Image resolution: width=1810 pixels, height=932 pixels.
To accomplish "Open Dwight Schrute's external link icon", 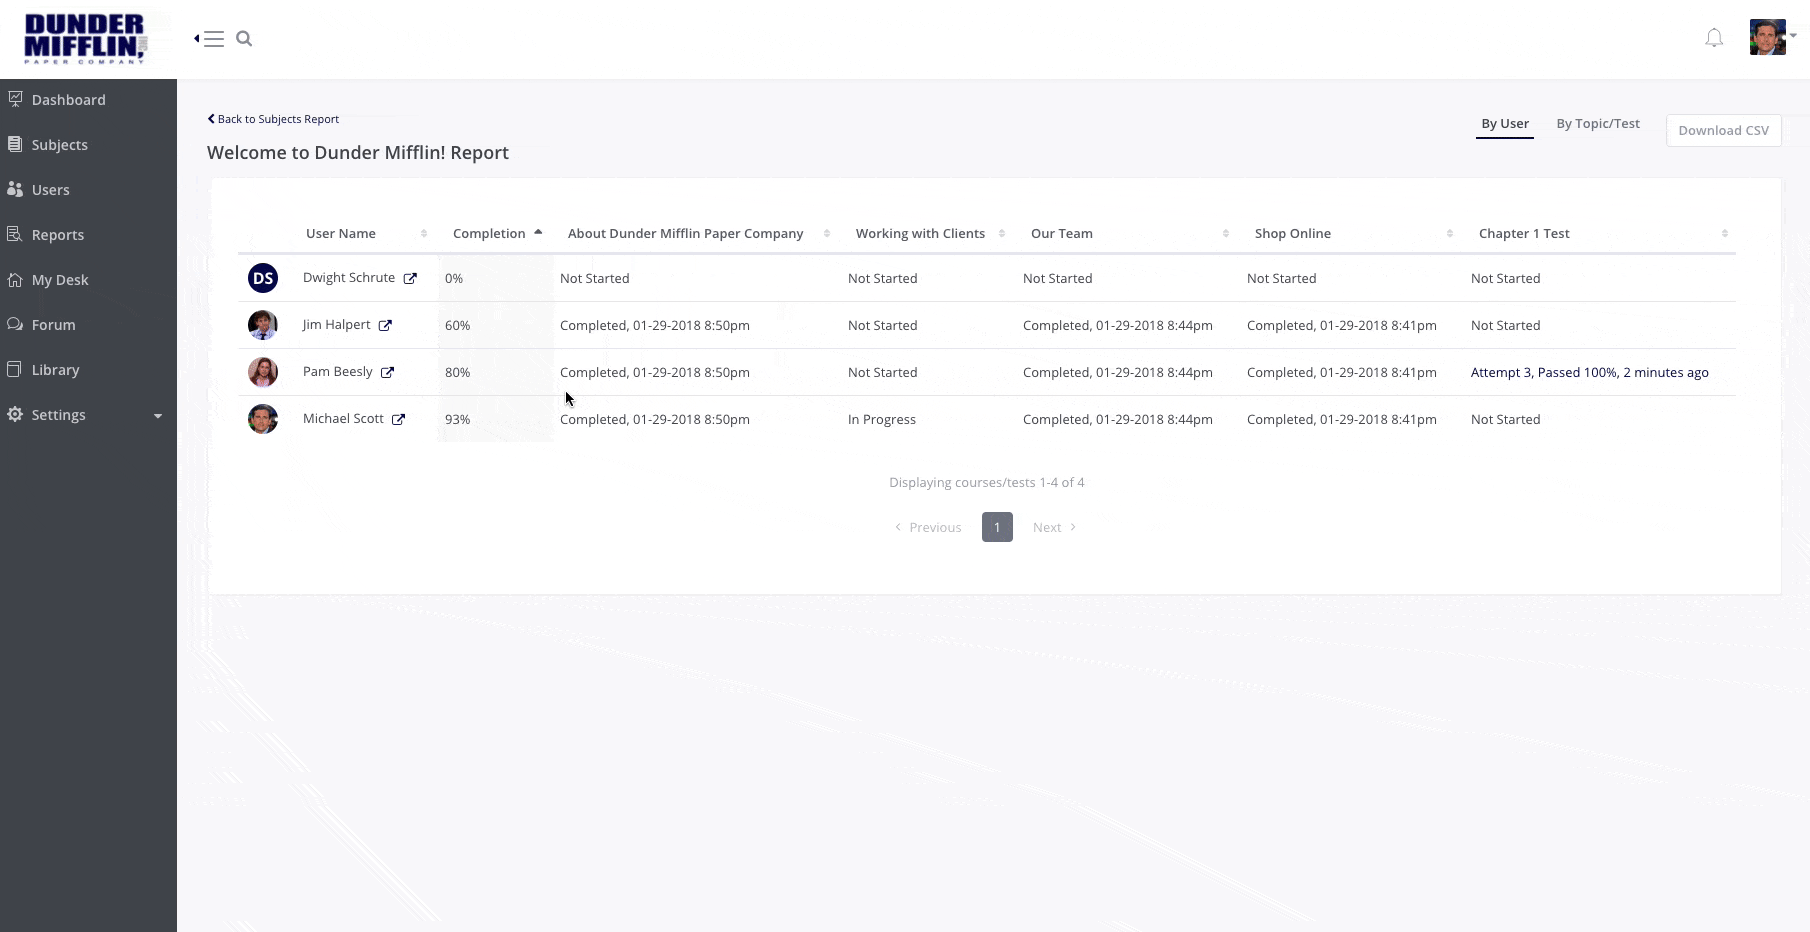I will [410, 279].
